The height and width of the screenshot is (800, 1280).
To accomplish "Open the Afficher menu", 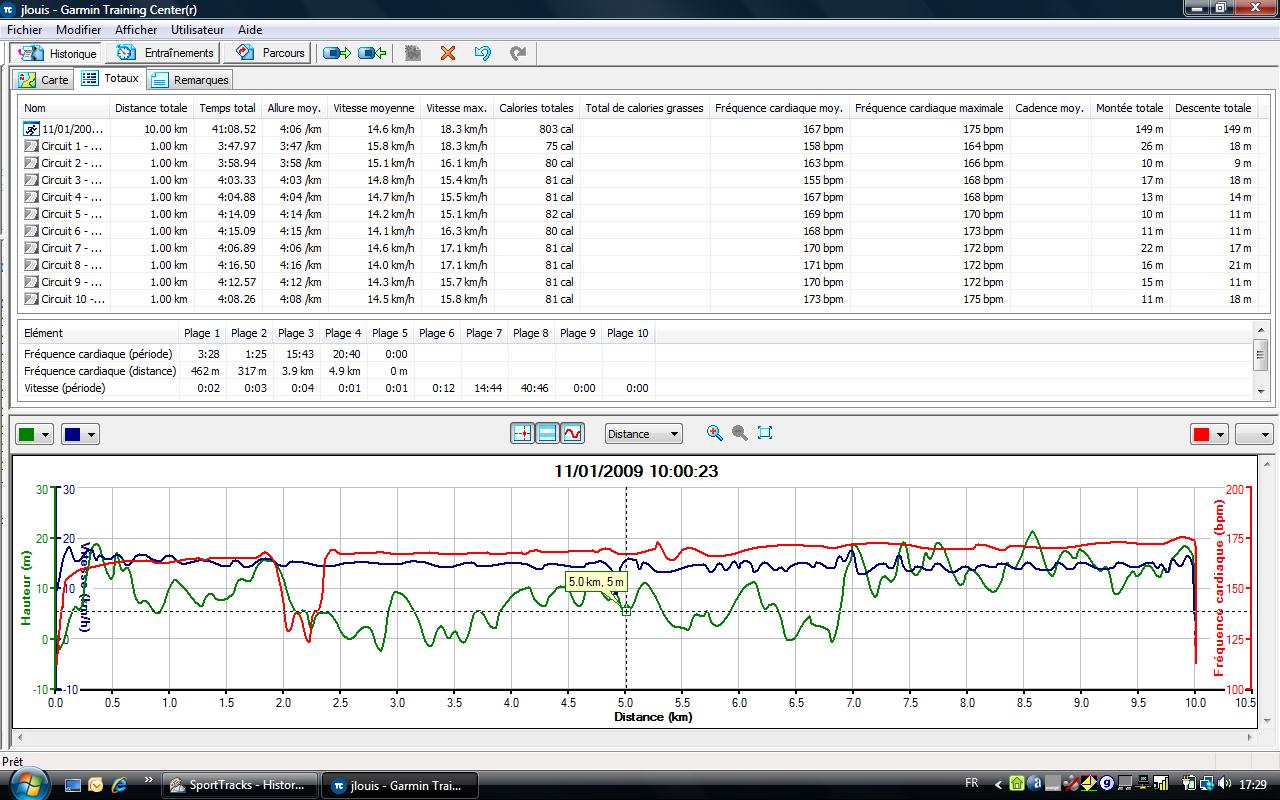I will coord(136,30).
